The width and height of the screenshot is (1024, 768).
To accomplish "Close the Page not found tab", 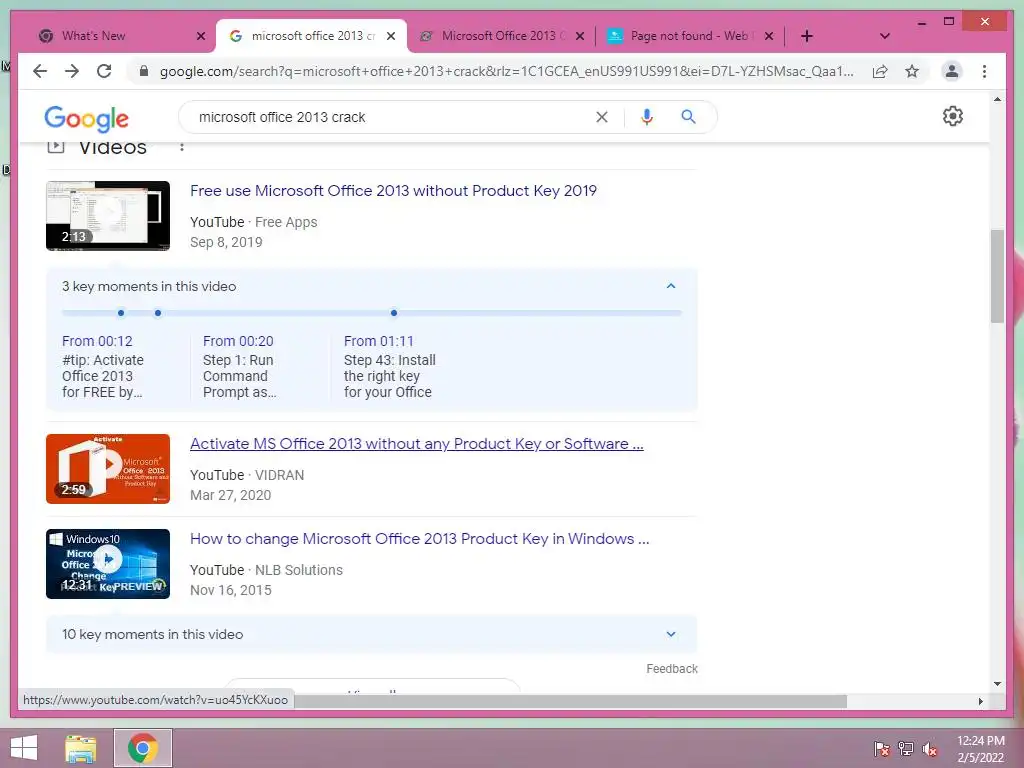I will pyautogui.click(x=769, y=36).
